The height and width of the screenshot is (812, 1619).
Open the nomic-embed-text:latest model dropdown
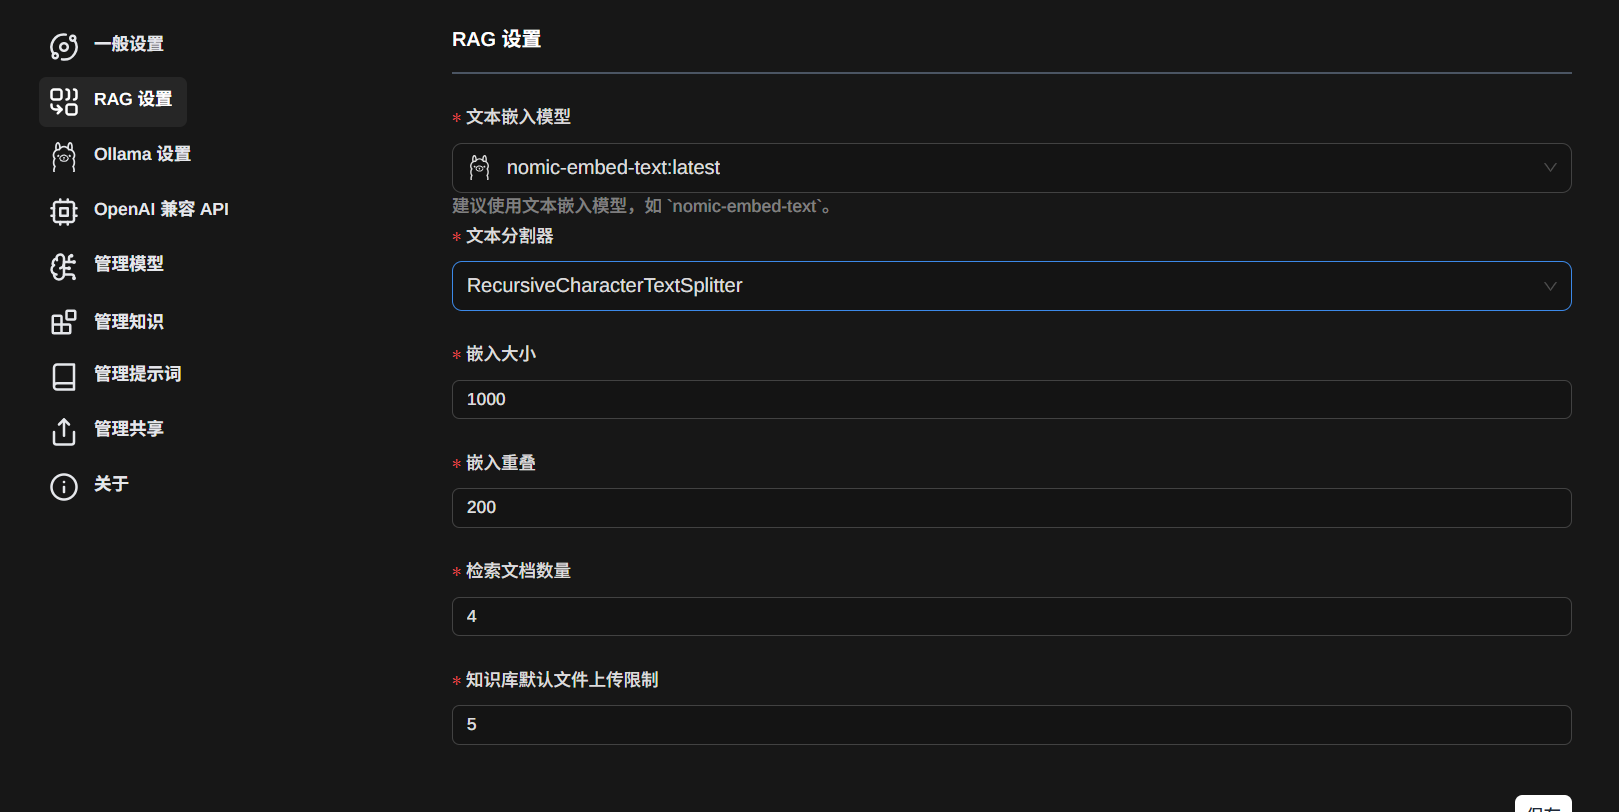point(1011,168)
